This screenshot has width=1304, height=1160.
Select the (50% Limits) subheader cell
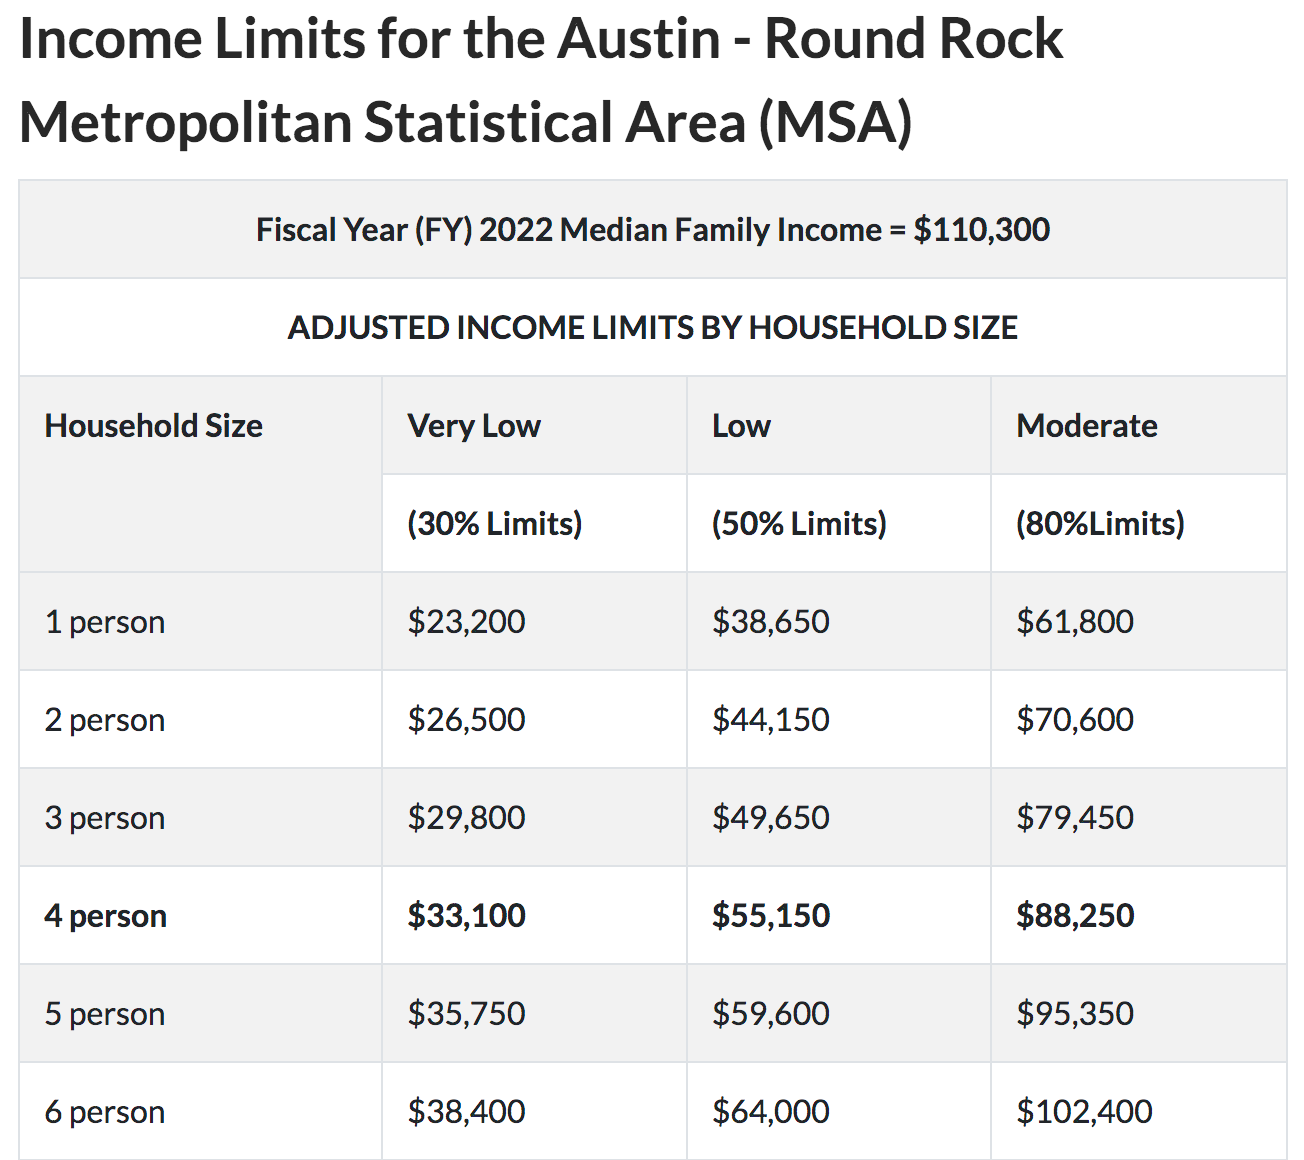tap(838, 523)
